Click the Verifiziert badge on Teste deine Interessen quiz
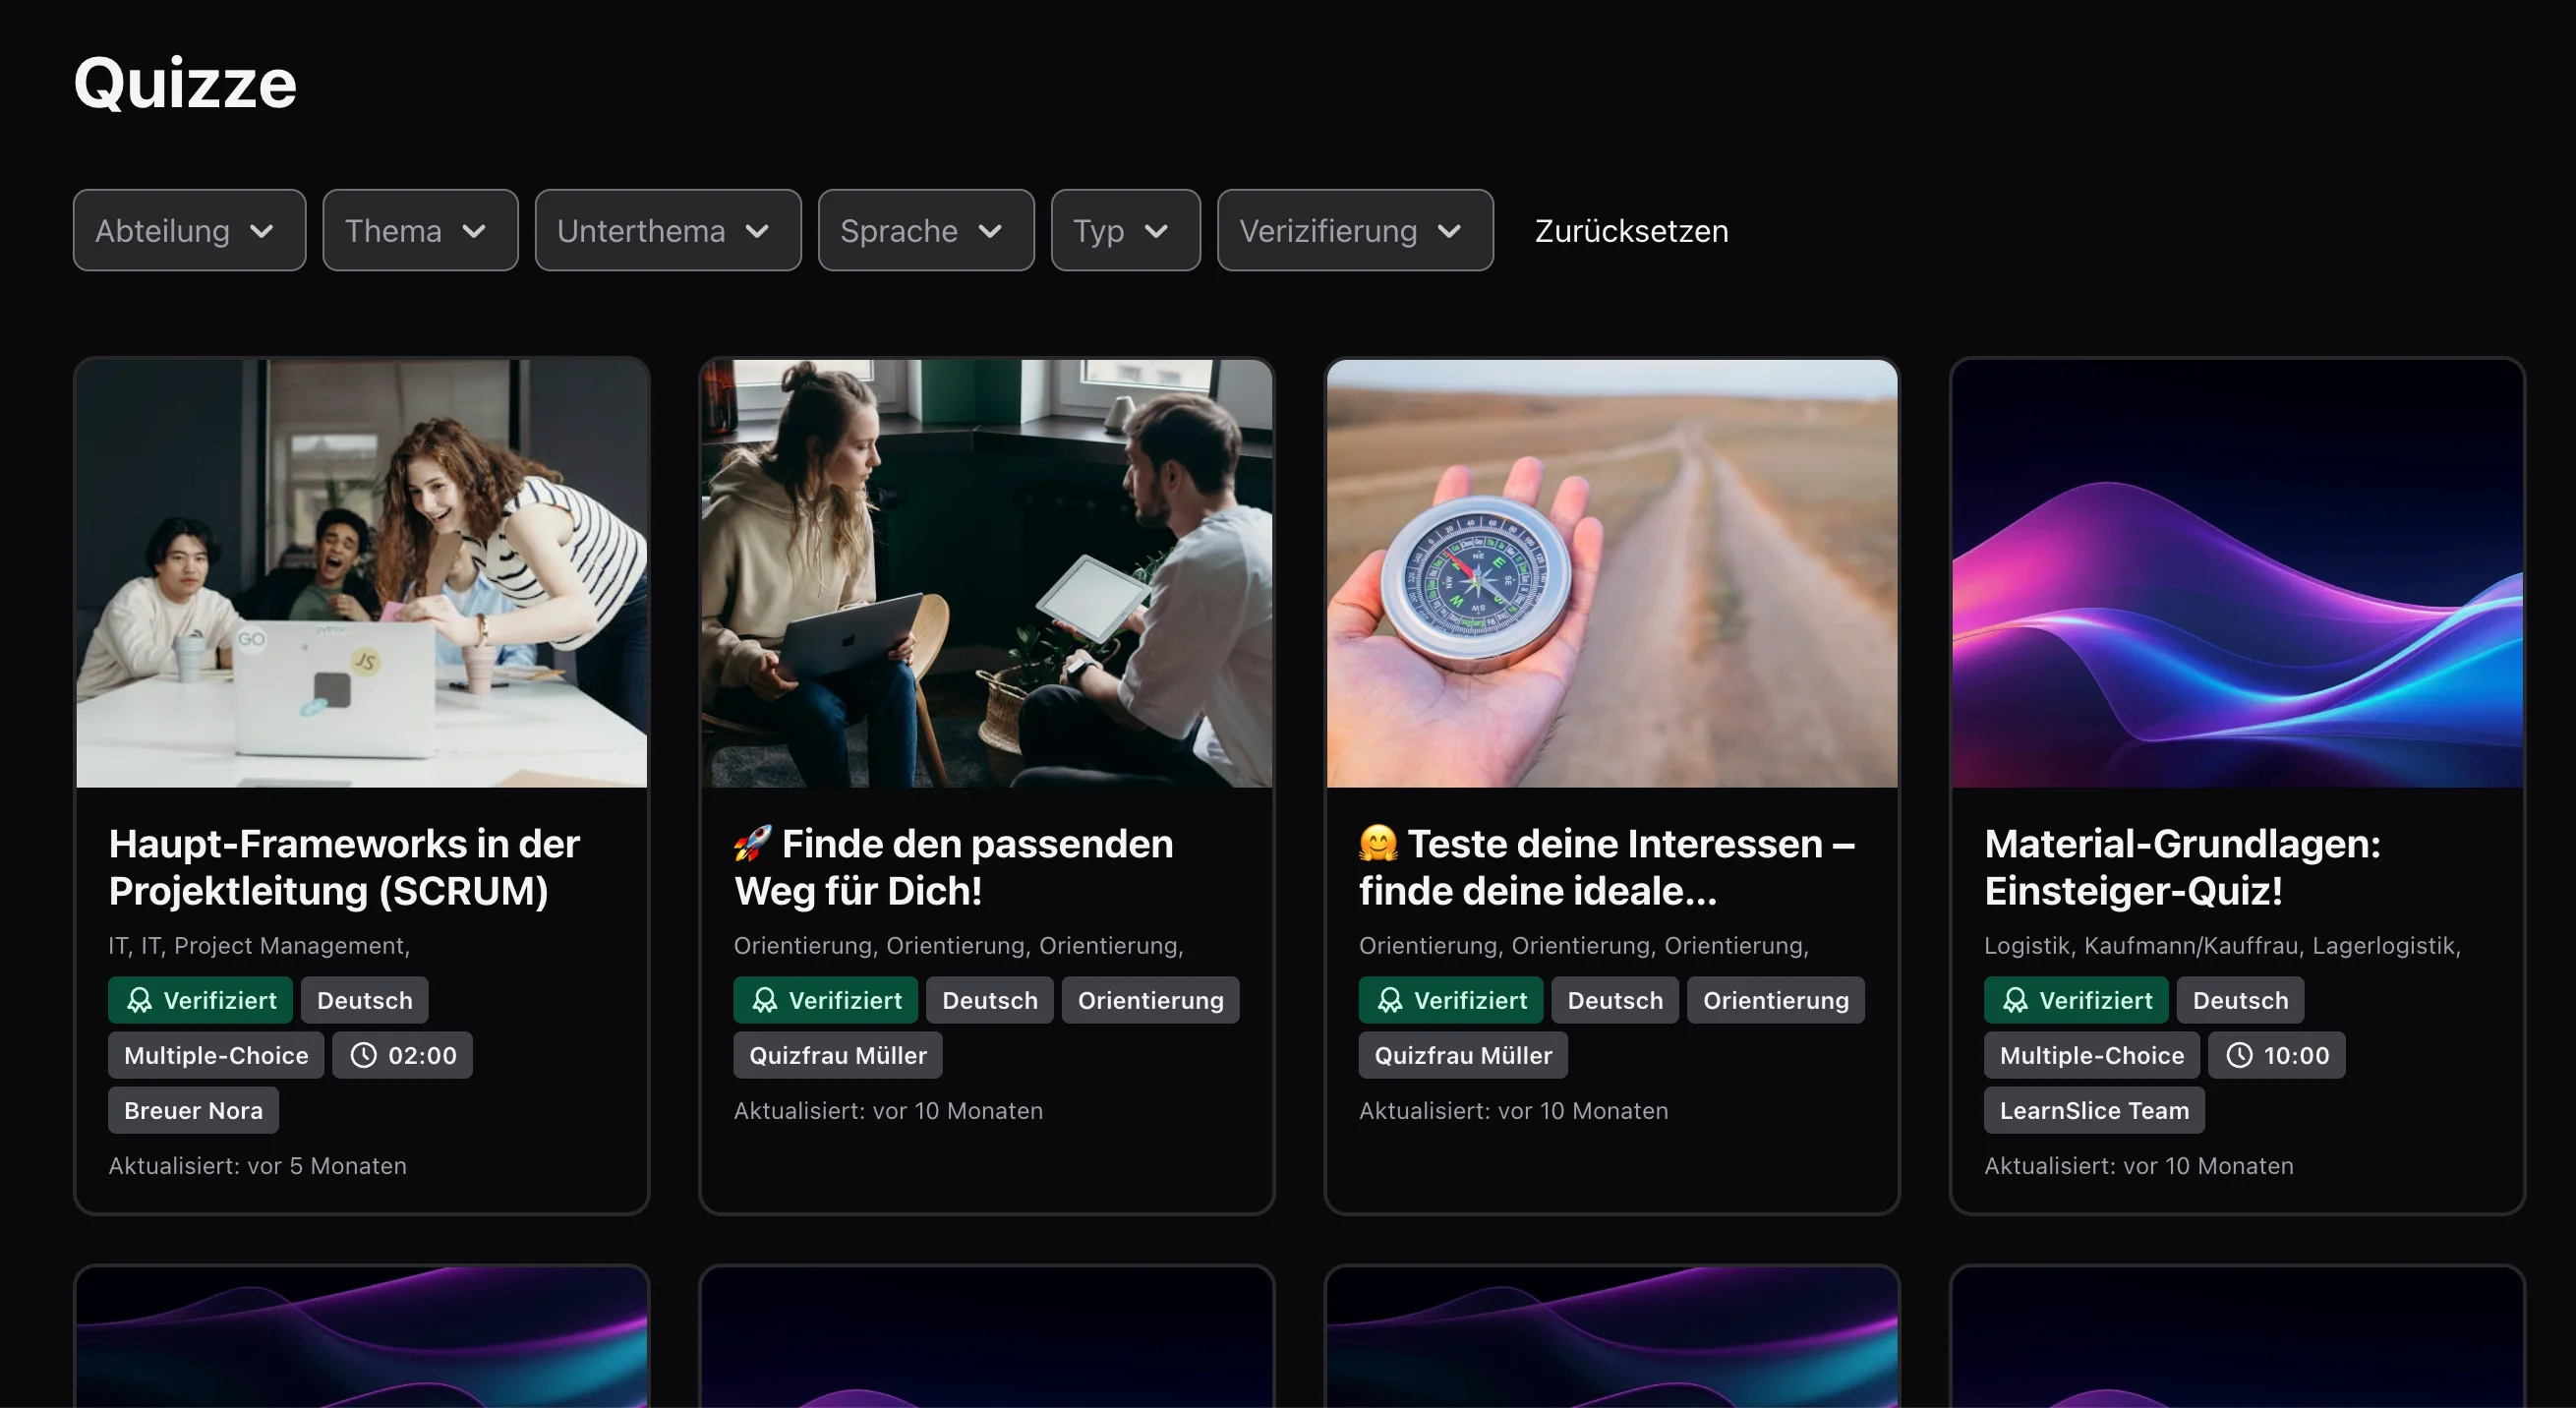 [x=1450, y=999]
